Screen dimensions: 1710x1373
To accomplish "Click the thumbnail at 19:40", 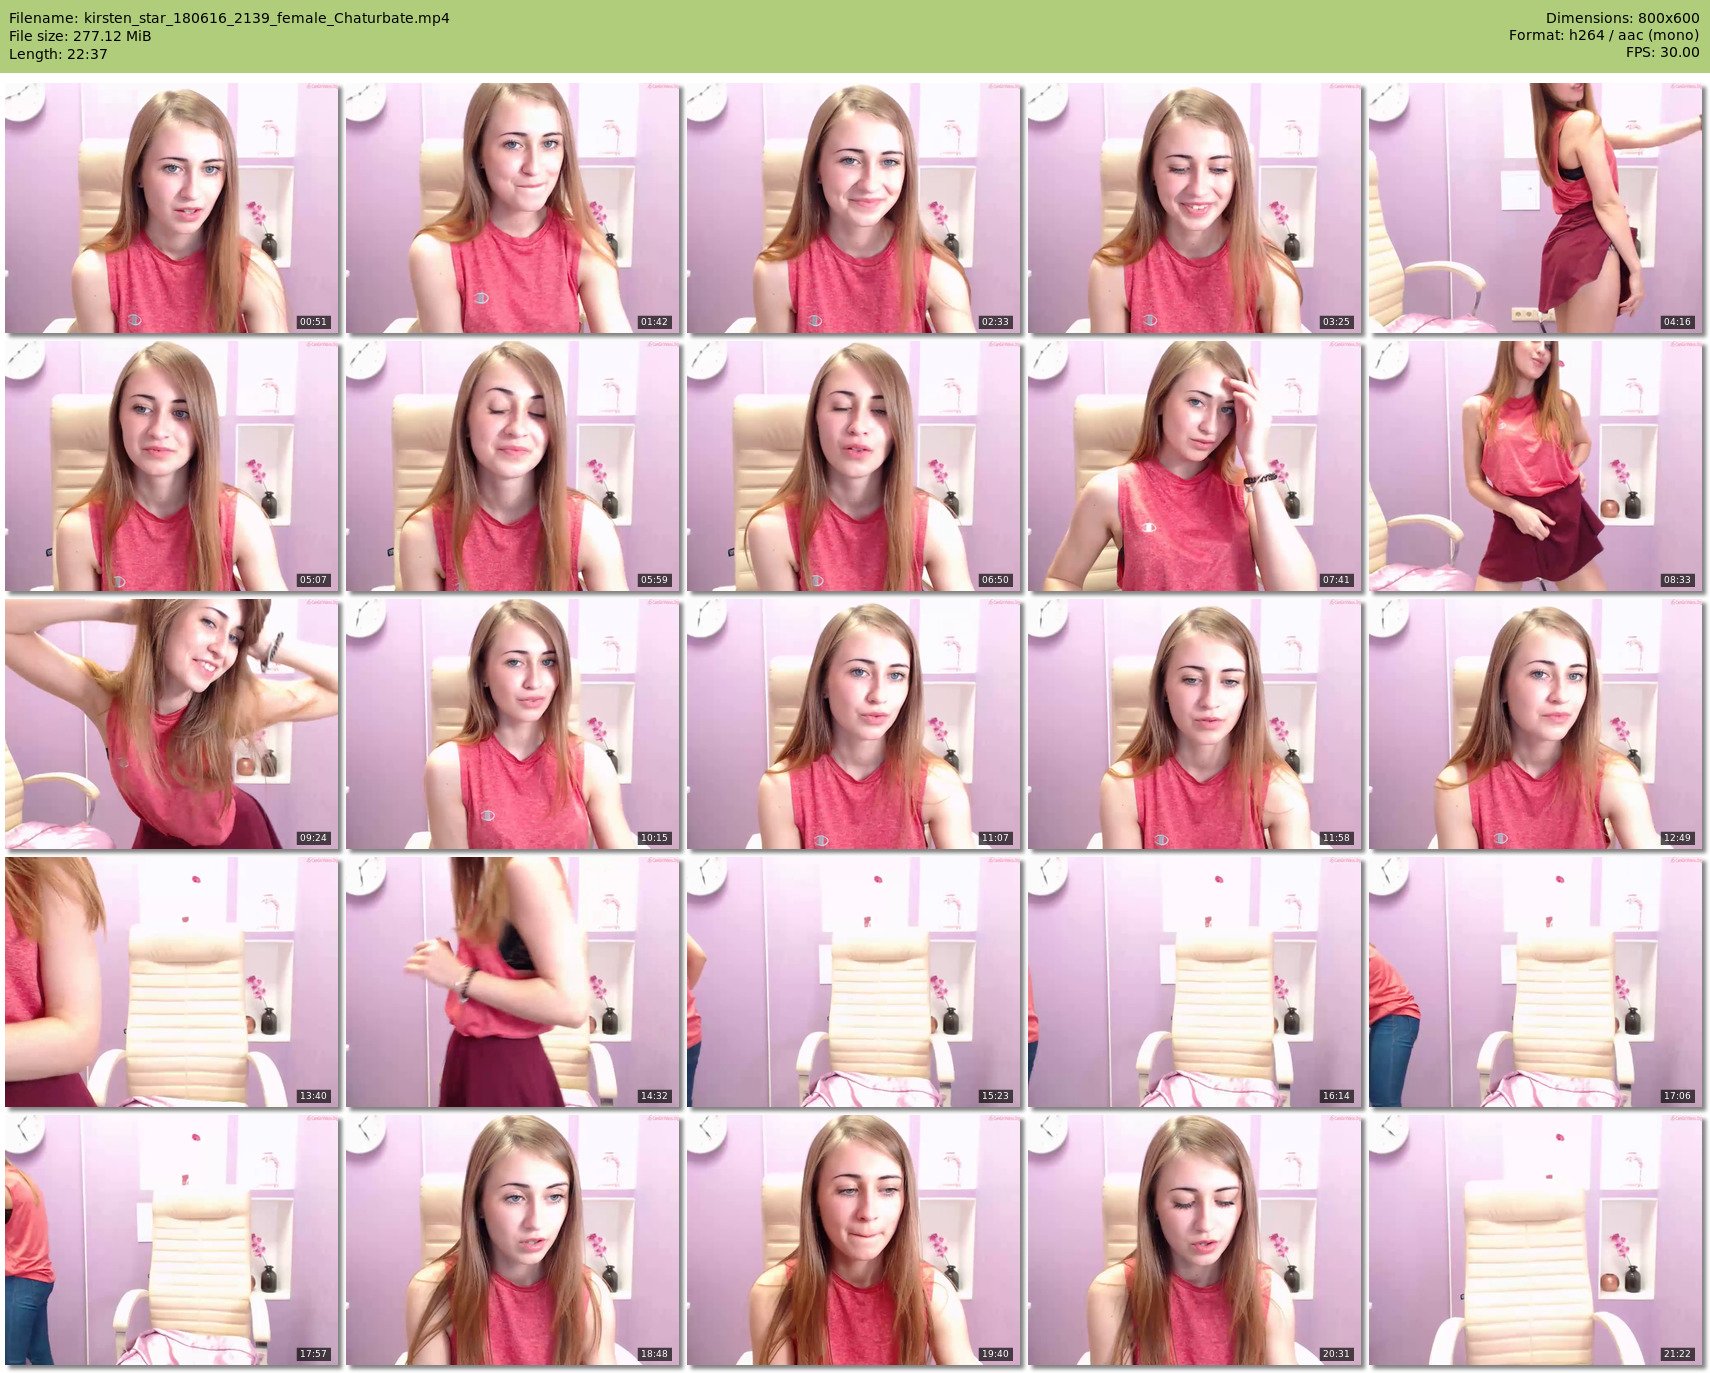I will pos(854,1240).
